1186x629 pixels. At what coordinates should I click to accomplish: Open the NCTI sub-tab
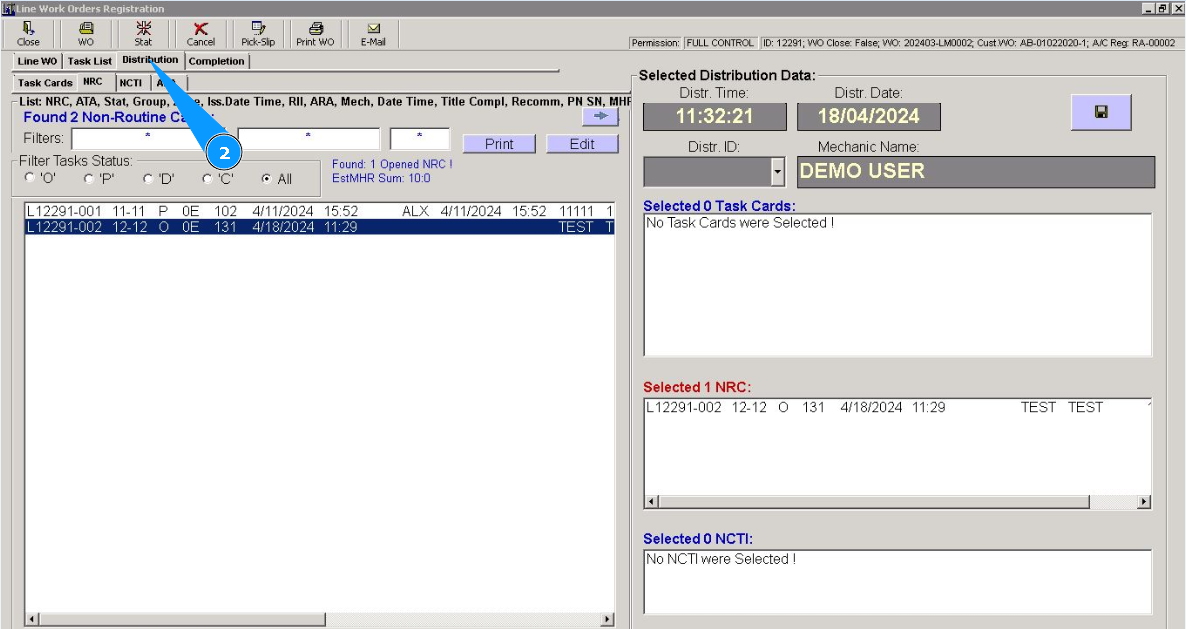(x=130, y=83)
